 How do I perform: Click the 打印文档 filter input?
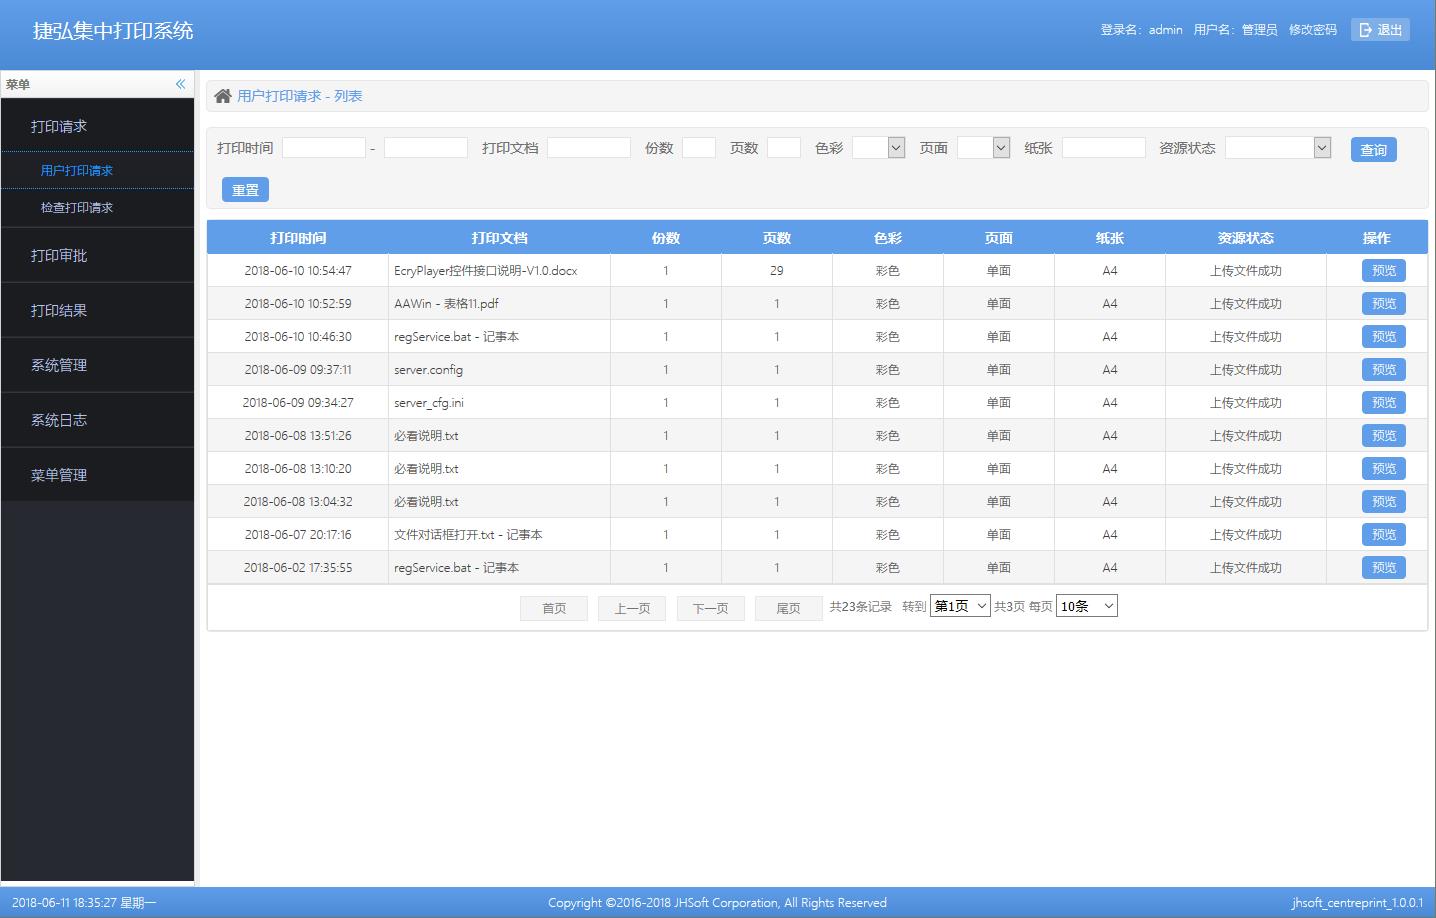click(x=589, y=148)
